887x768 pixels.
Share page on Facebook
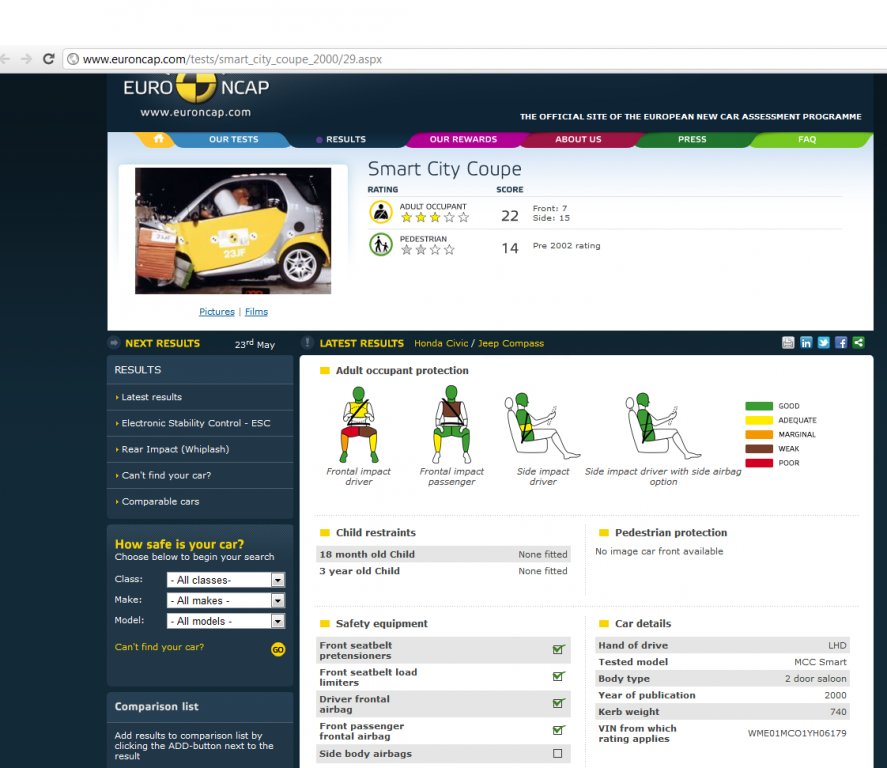pos(841,343)
